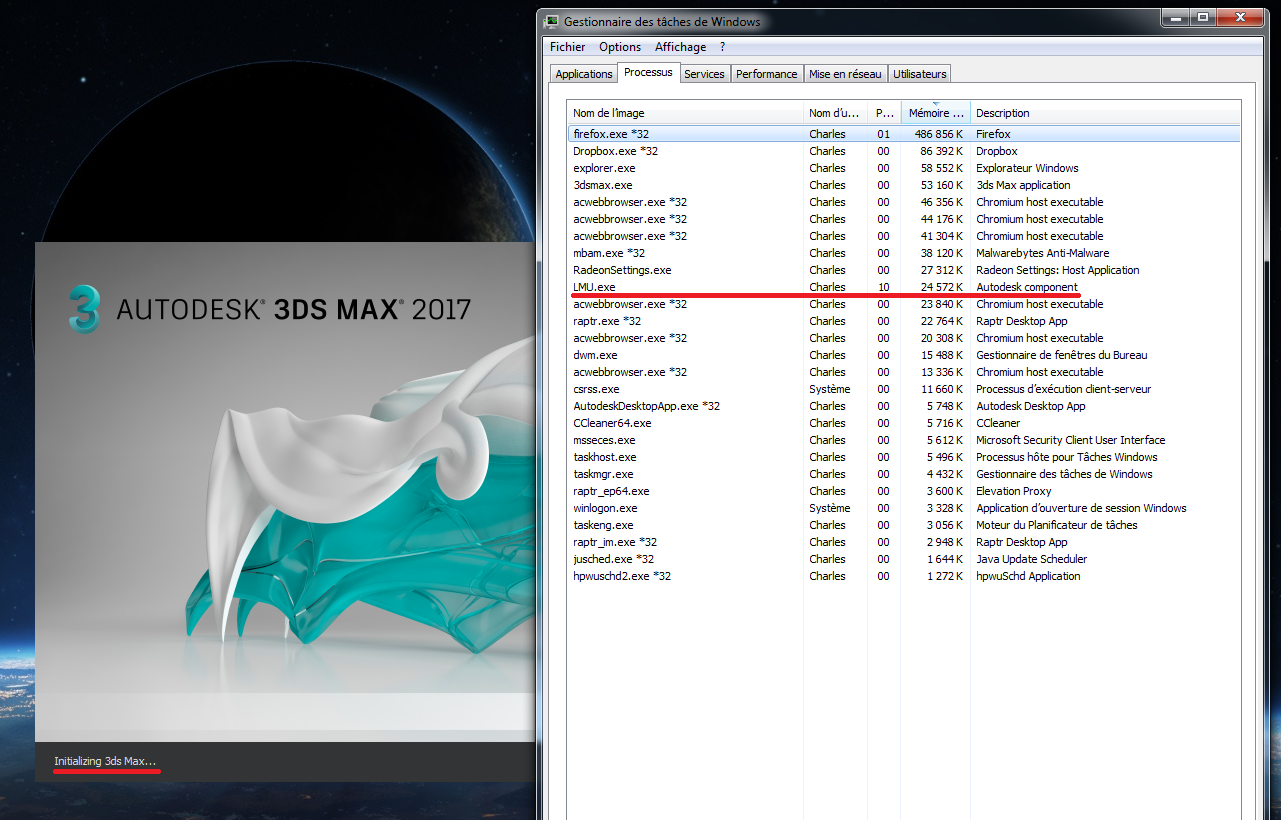Switch to the Services tab
Image resolution: width=1281 pixels, height=820 pixels.
pyautogui.click(x=704, y=74)
